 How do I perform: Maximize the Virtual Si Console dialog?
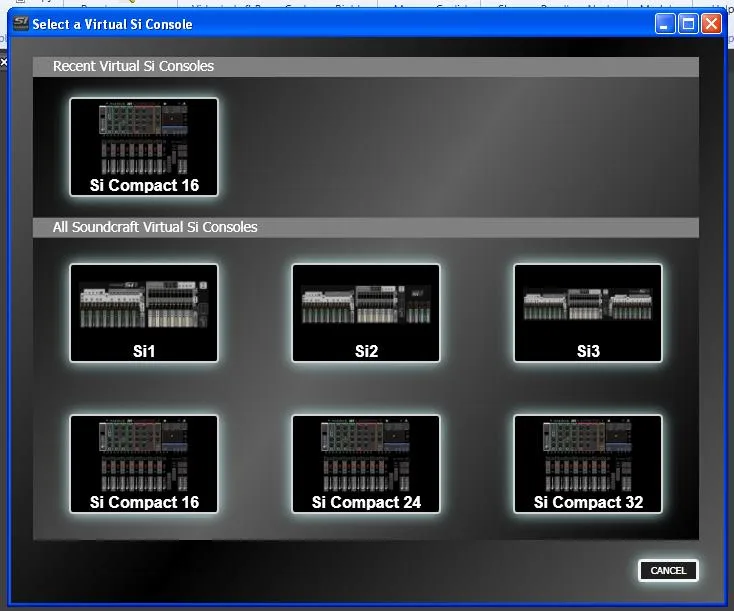(688, 23)
